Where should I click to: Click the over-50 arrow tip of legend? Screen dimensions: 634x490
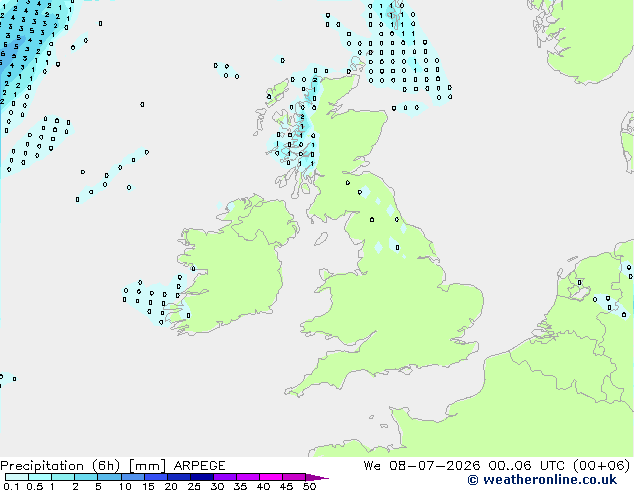[317, 477]
